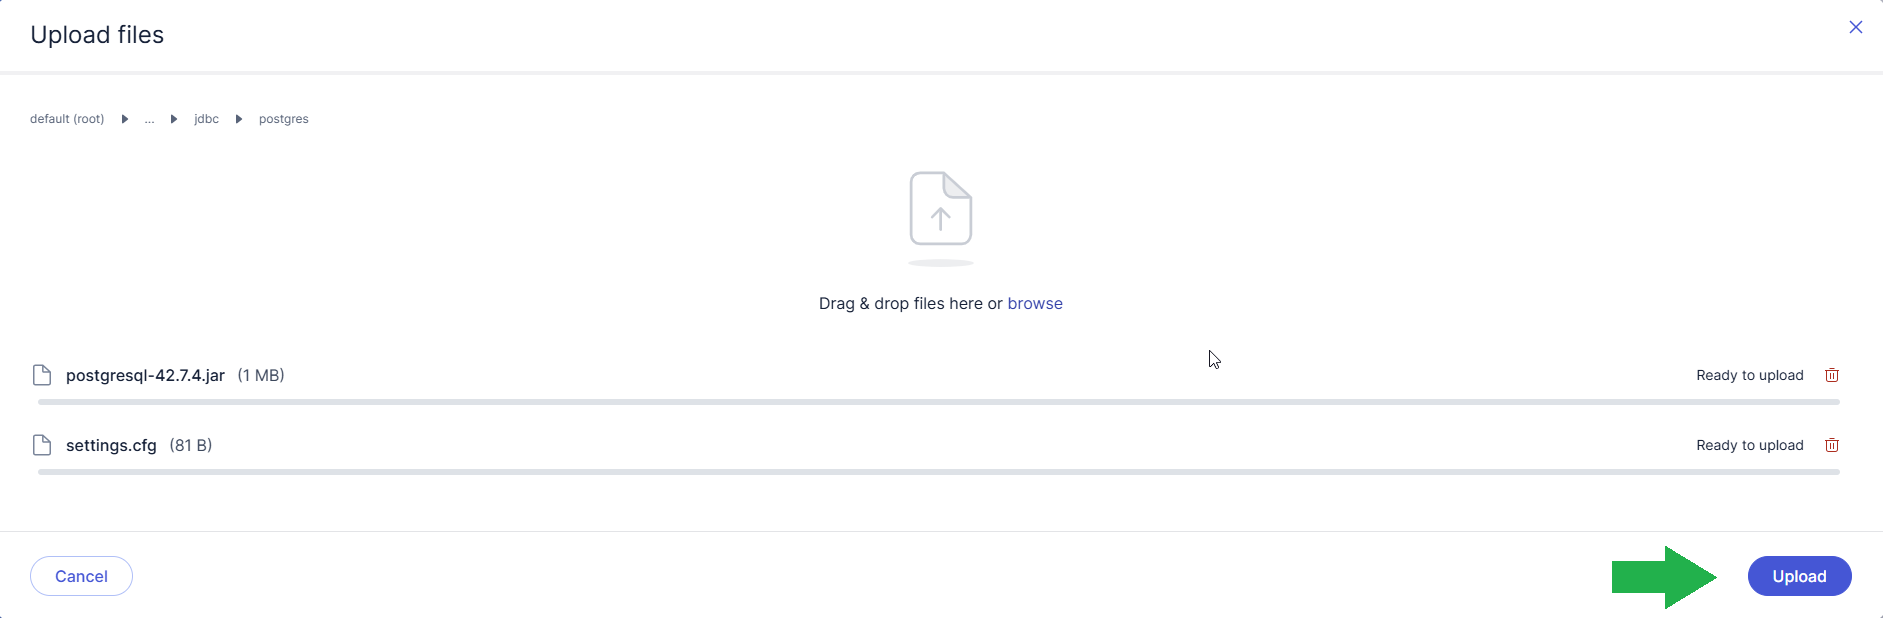Viewport: 1883px width, 618px height.
Task: Close the Upload files dialog
Action: tap(1855, 27)
